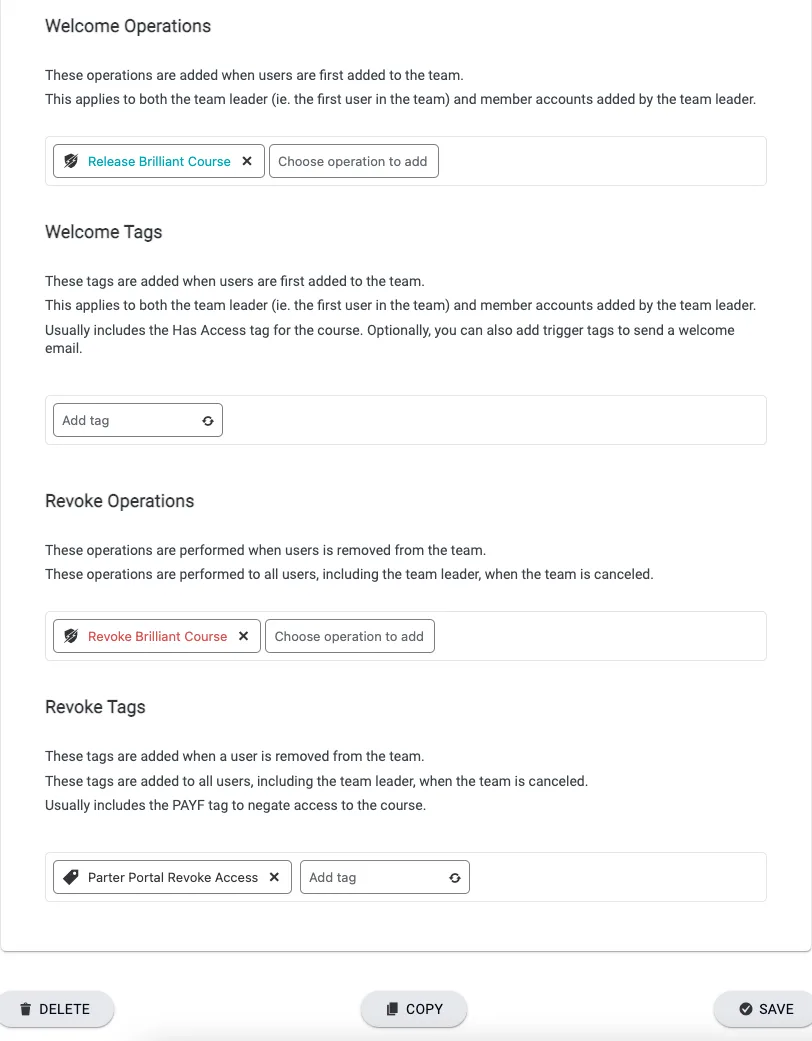Refresh the Revoke Tags list icon
This screenshot has width=812, height=1041.
tap(455, 878)
